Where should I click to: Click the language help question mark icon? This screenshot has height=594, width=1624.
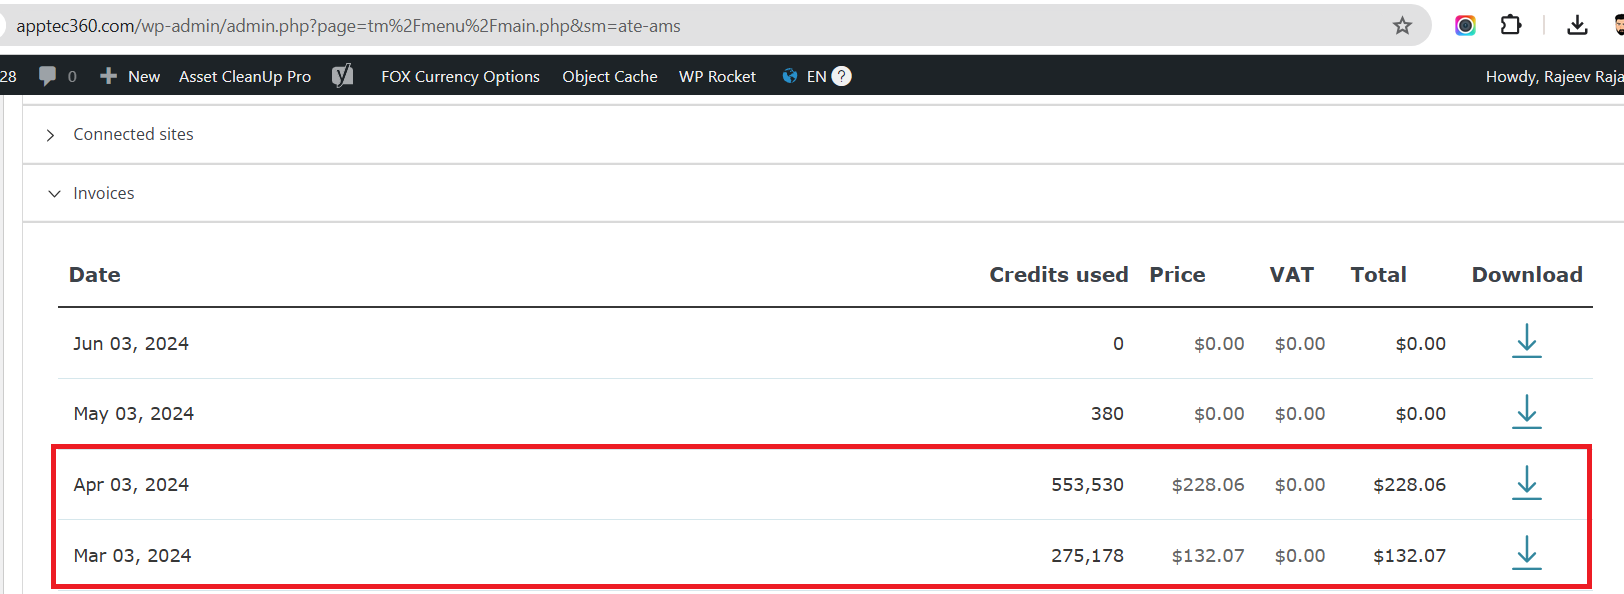(842, 76)
